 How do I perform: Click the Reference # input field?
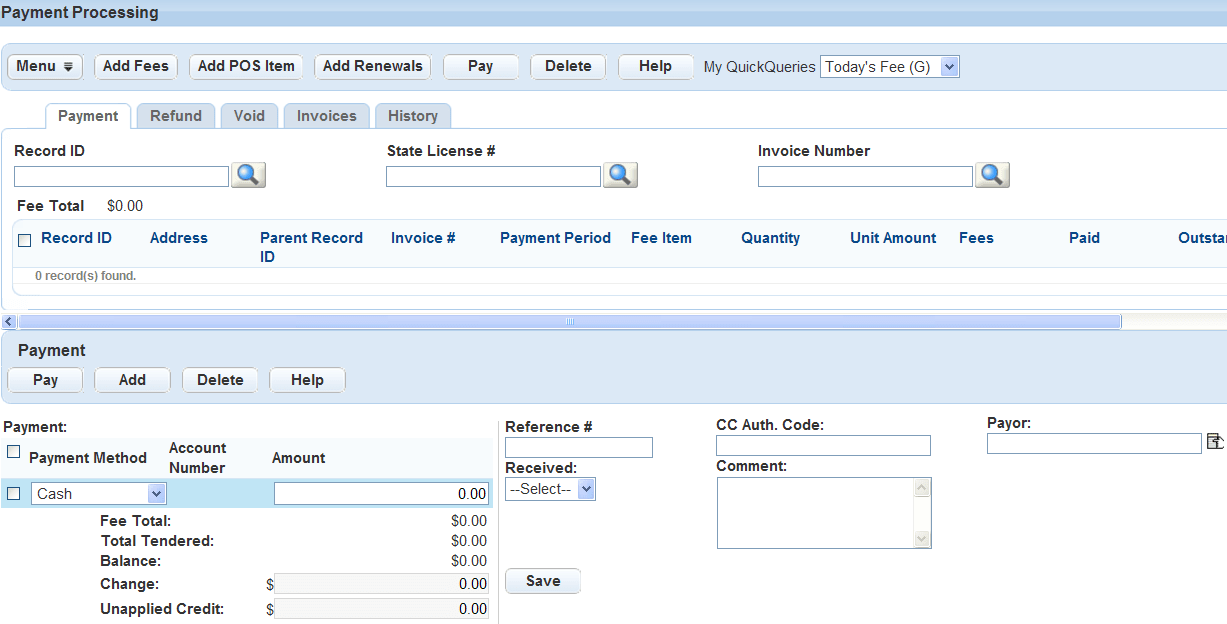click(x=578, y=447)
